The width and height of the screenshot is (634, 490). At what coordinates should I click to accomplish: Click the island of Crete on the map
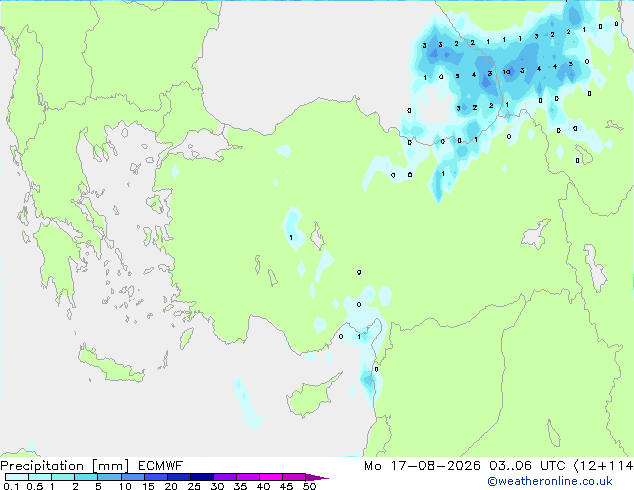110,365
